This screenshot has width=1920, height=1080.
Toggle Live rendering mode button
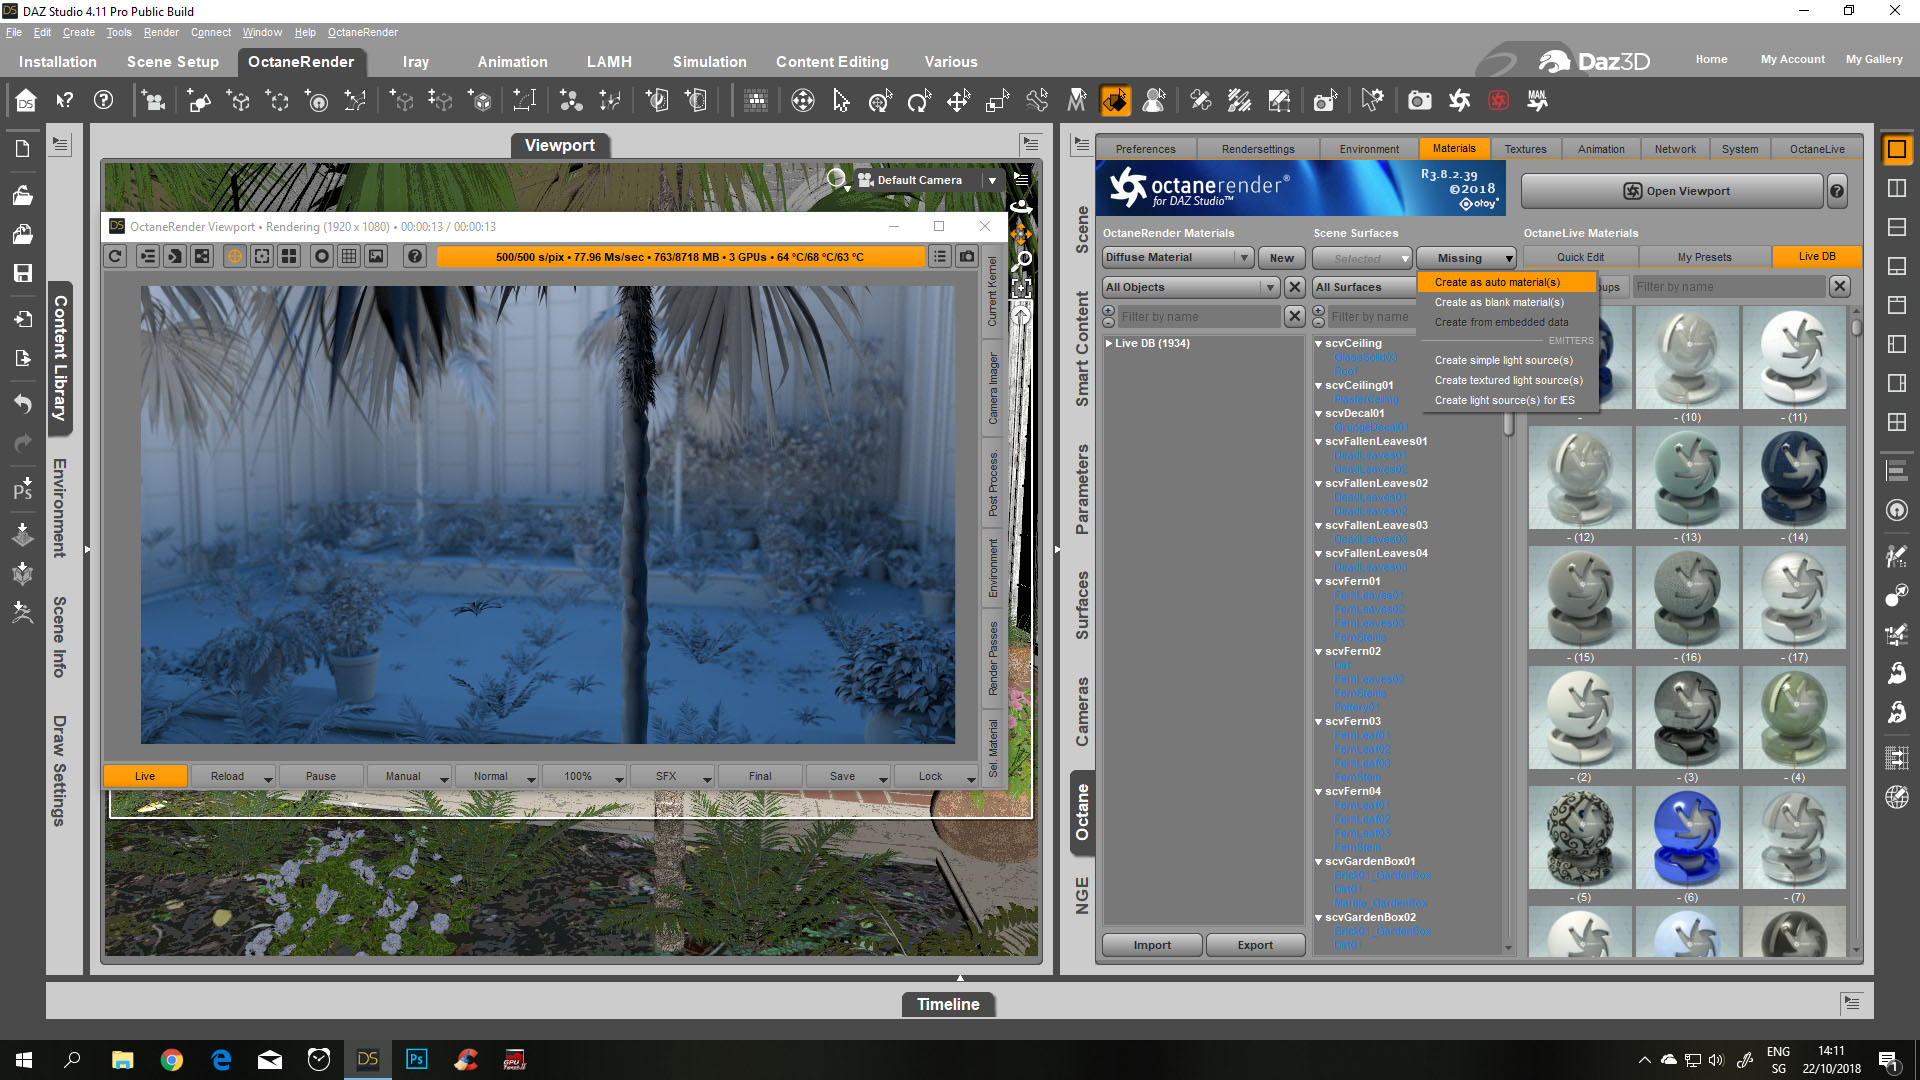[145, 776]
